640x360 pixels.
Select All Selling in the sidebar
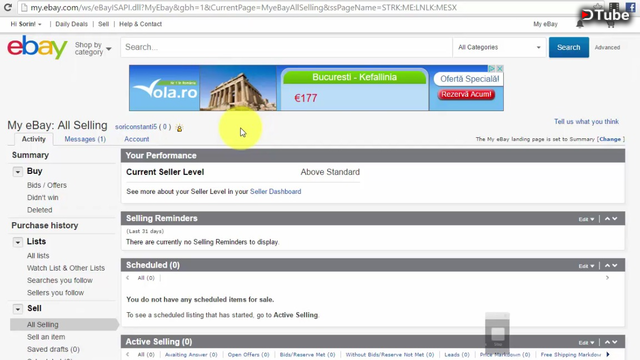[64, 324]
